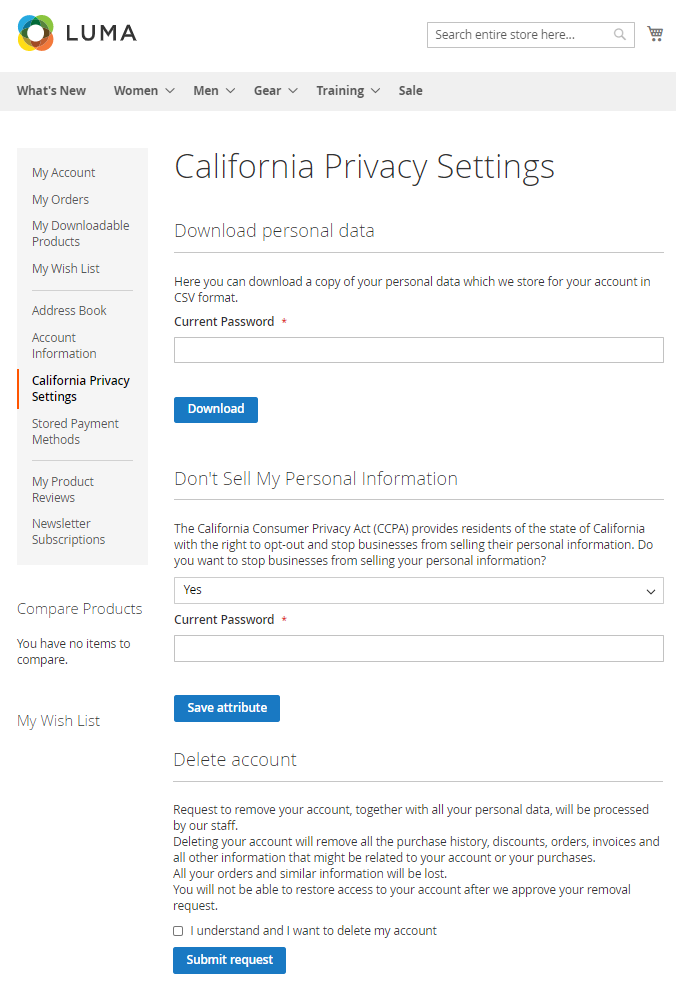Expand the Men menu chevron
Viewport: 685px width, 1000px height.
[231, 91]
